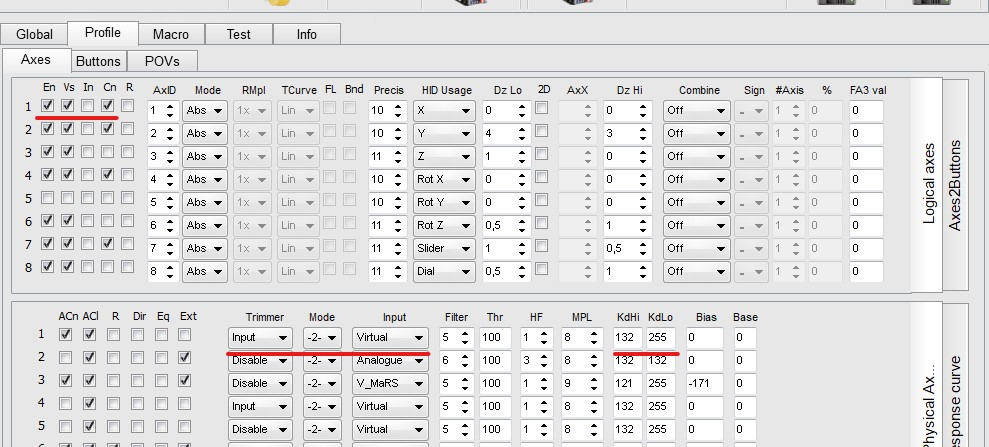Check the R checkbox for logical axis 3
The image size is (989, 447).
tap(127, 151)
